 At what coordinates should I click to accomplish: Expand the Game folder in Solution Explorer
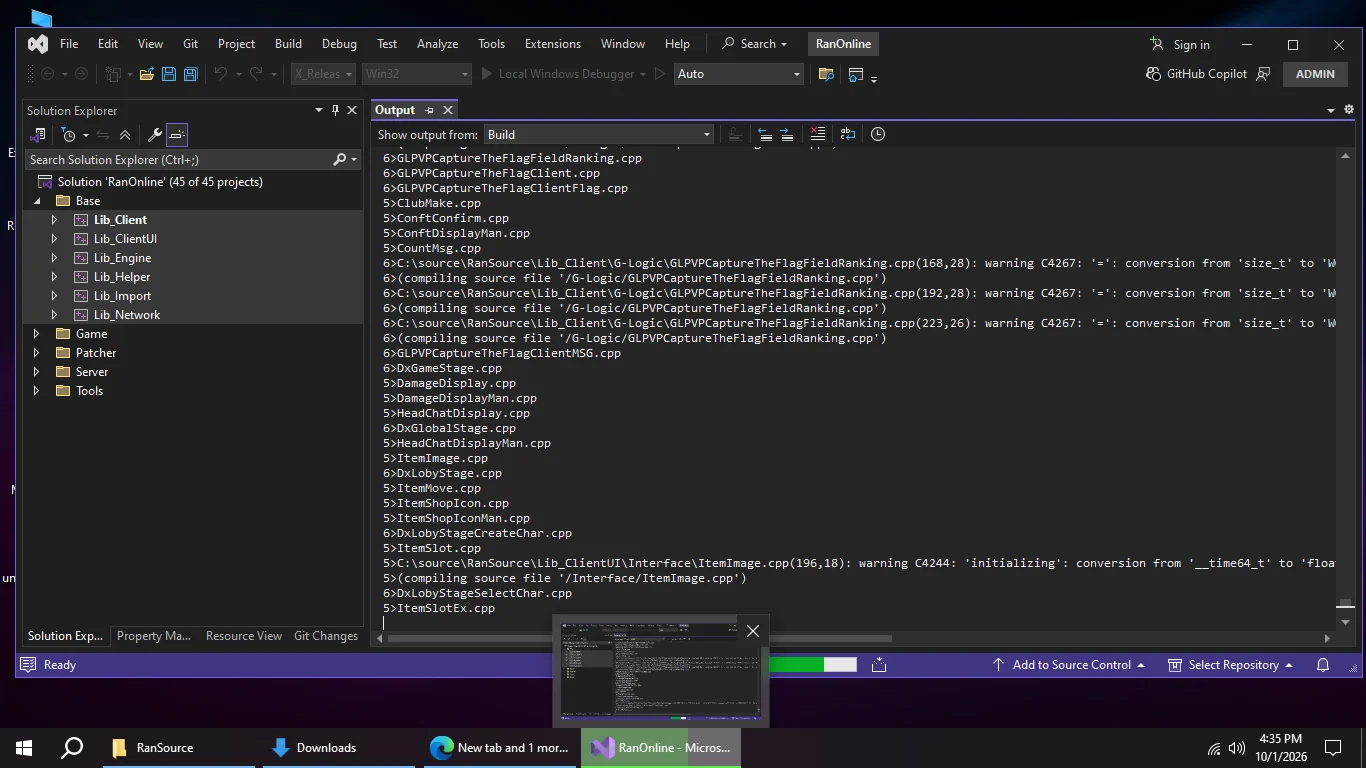[x=36, y=334]
